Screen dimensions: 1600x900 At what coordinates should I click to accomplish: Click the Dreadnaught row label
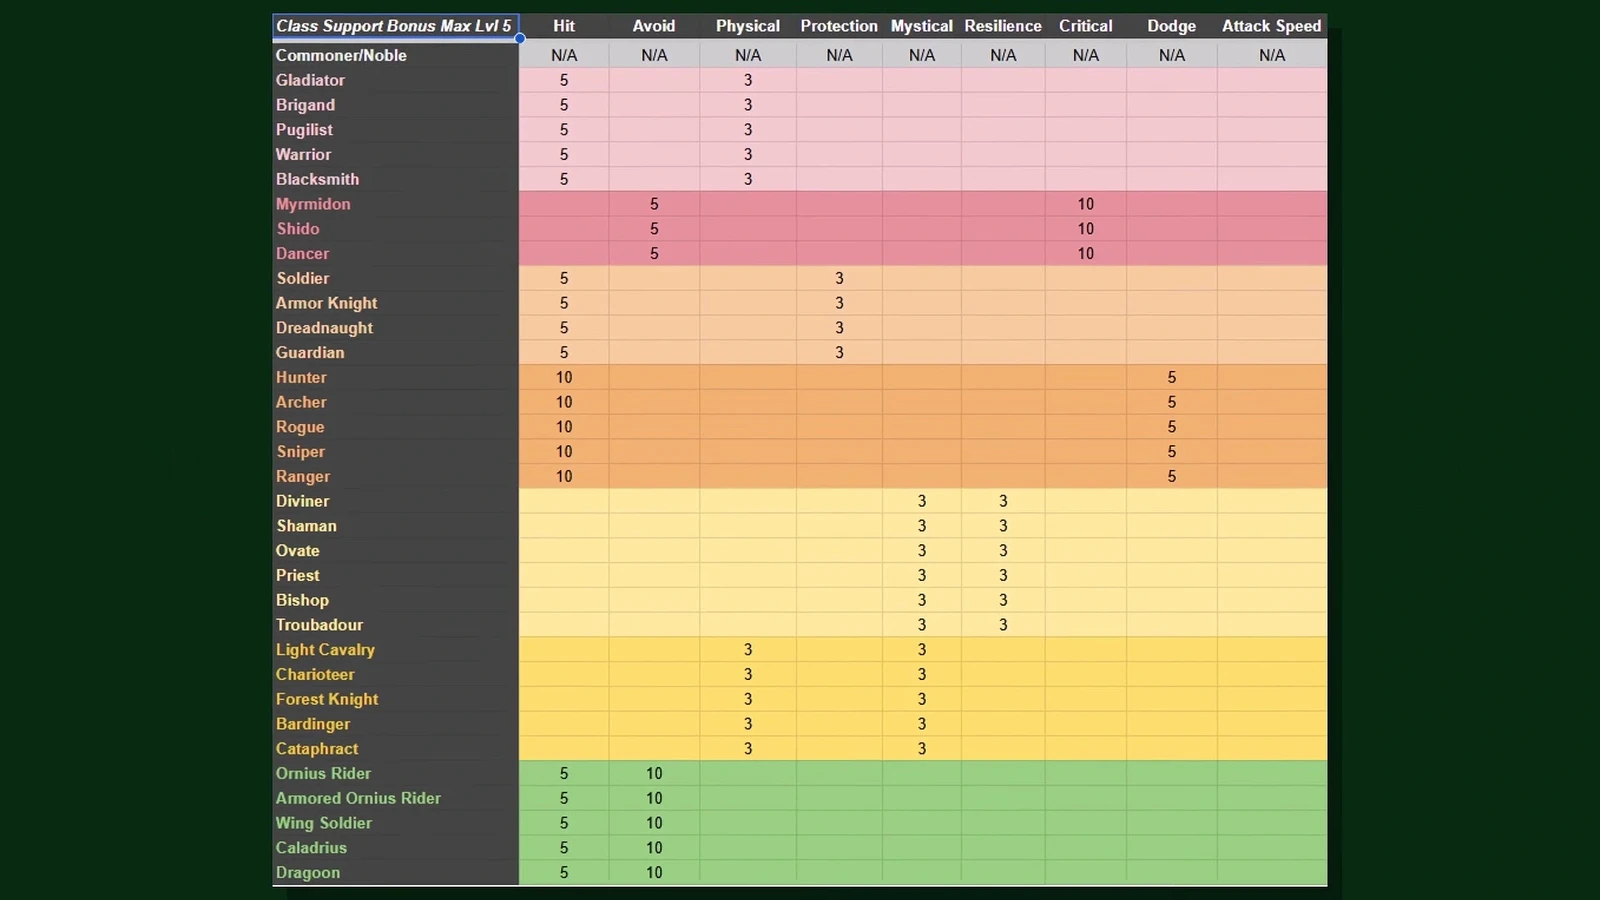(324, 328)
